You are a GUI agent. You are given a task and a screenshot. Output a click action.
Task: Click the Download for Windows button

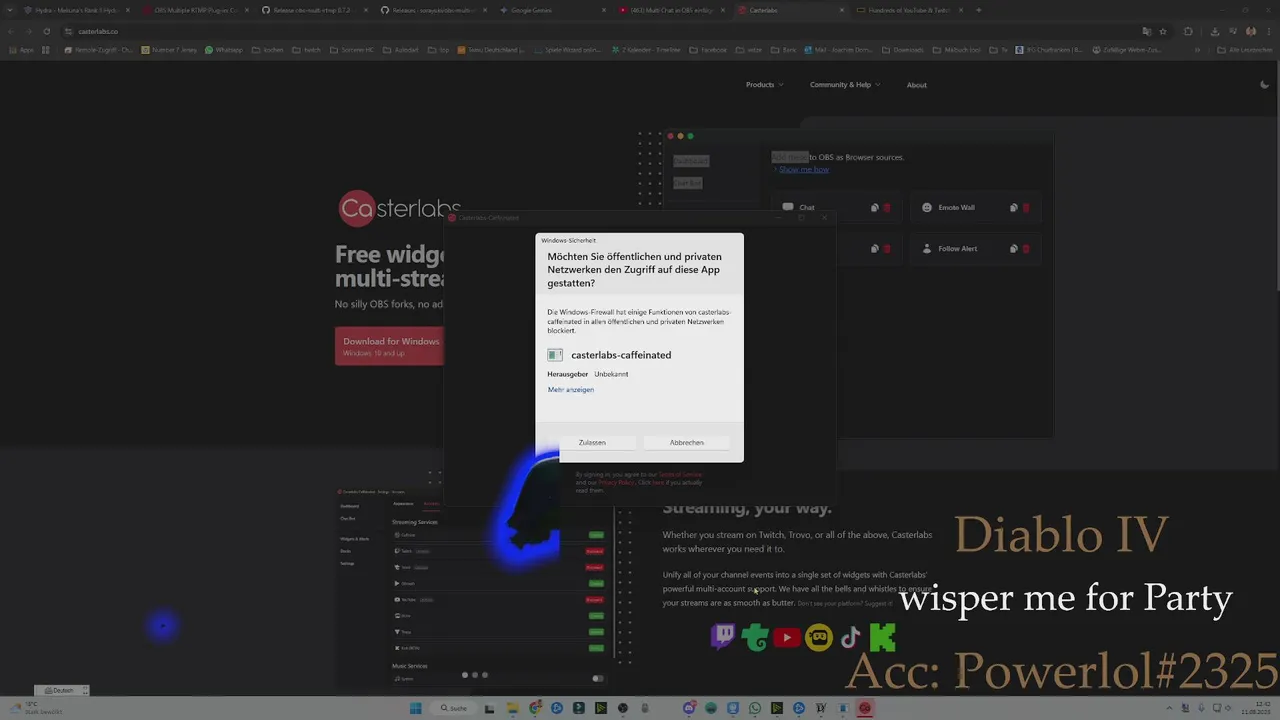coord(389,346)
